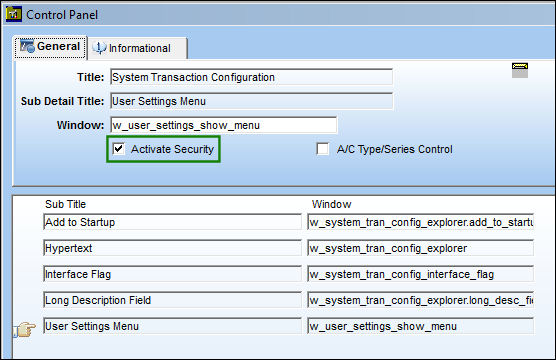Click the Informational tab icon
The height and width of the screenshot is (360, 556).
point(100,48)
